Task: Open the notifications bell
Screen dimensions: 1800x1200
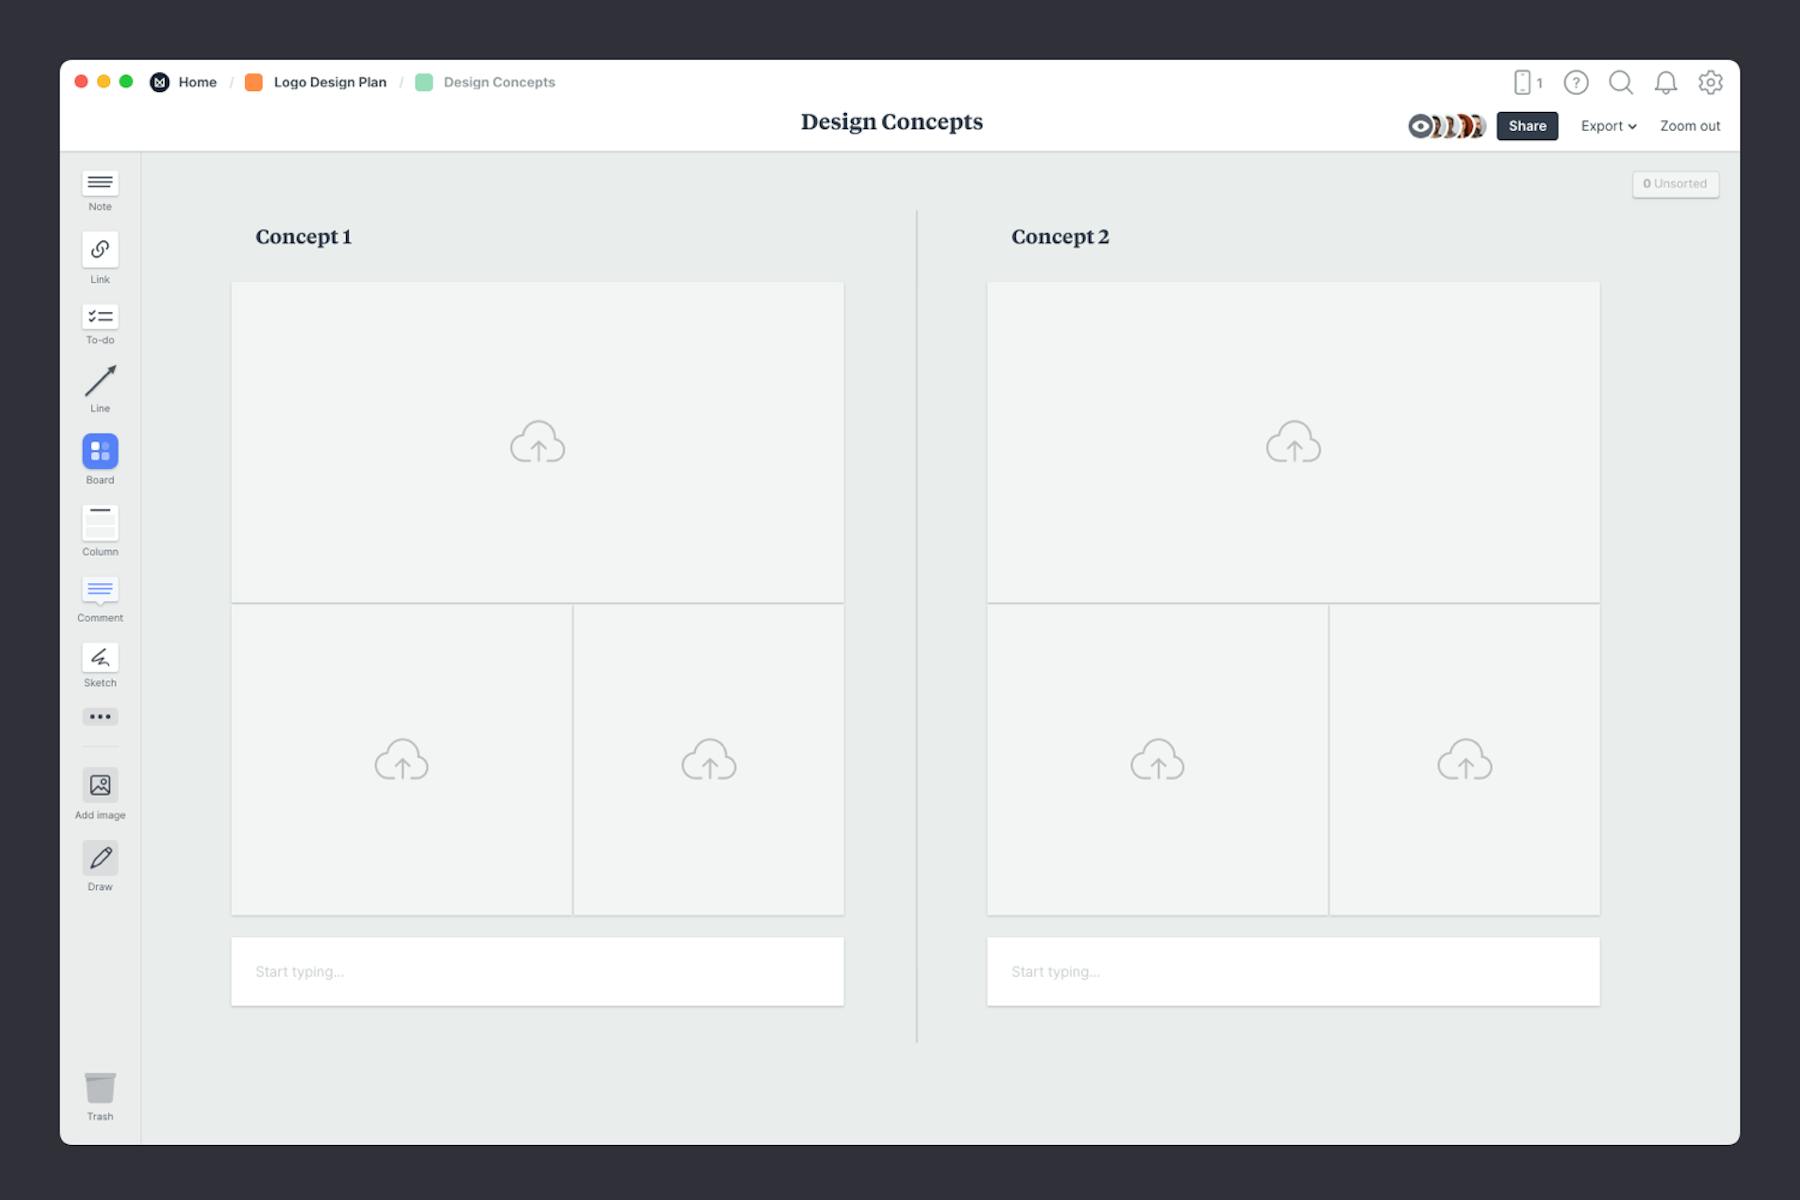Action: click(1667, 83)
